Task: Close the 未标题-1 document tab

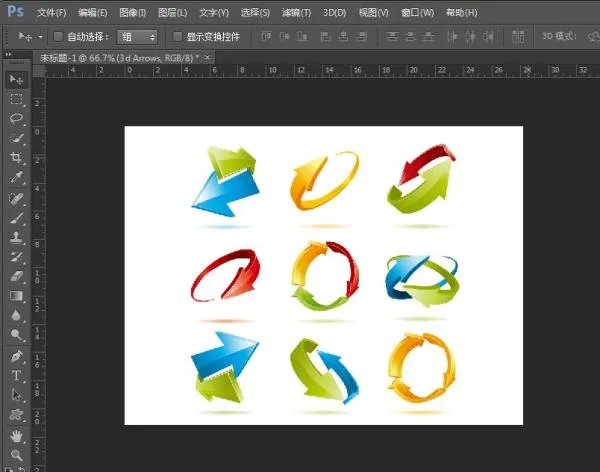Action: coord(208,58)
